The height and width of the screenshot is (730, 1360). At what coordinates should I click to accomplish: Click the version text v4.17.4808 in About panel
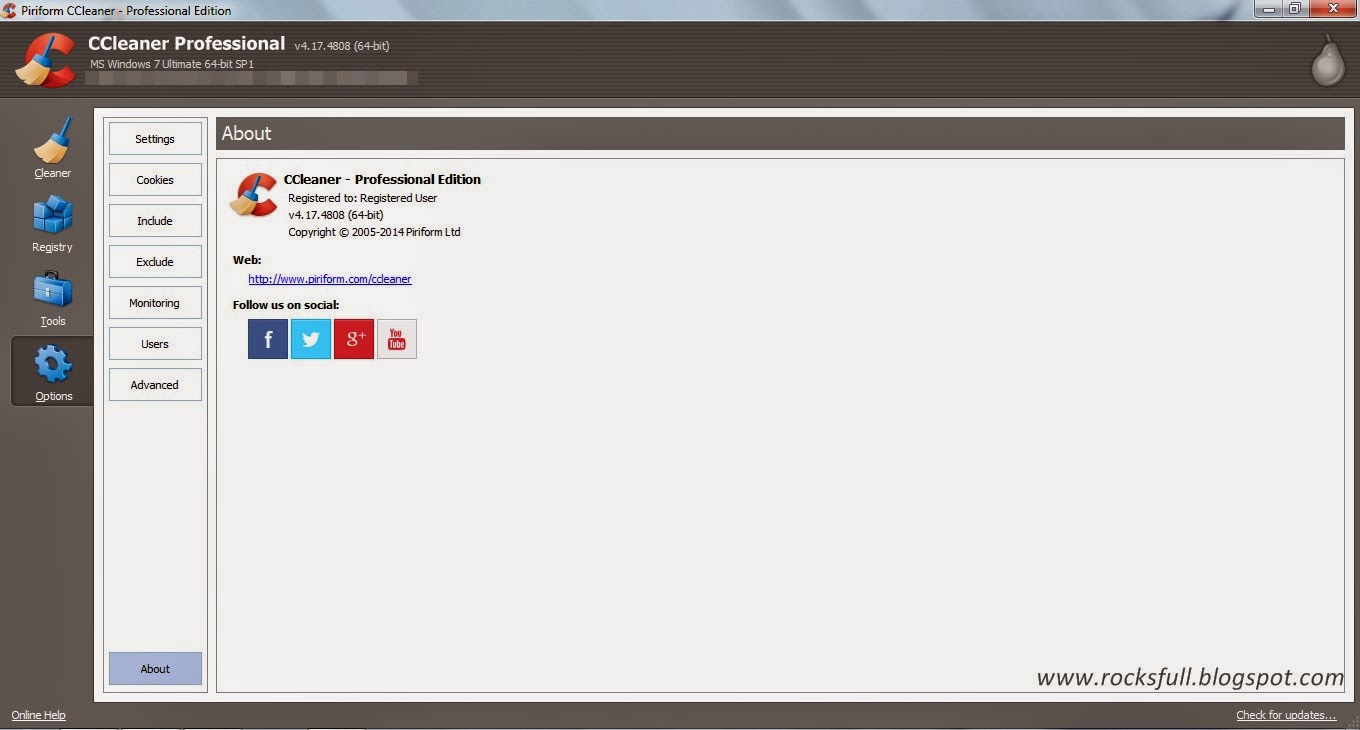pyautogui.click(x=336, y=215)
